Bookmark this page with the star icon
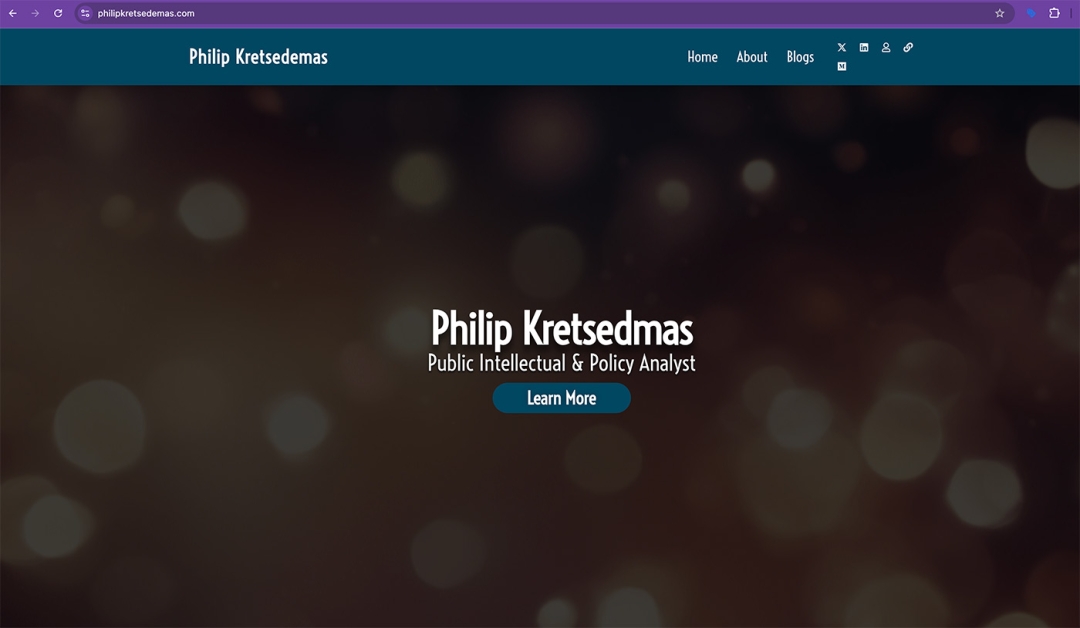The image size is (1080, 628). (x=999, y=13)
